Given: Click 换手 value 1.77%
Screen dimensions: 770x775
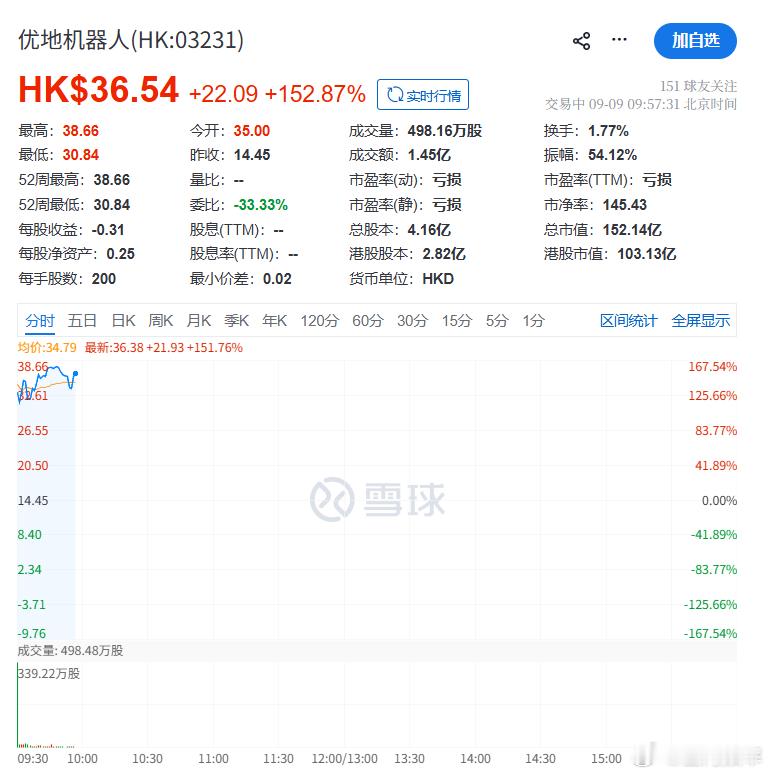Looking at the screenshot, I should [x=608, y=131].
